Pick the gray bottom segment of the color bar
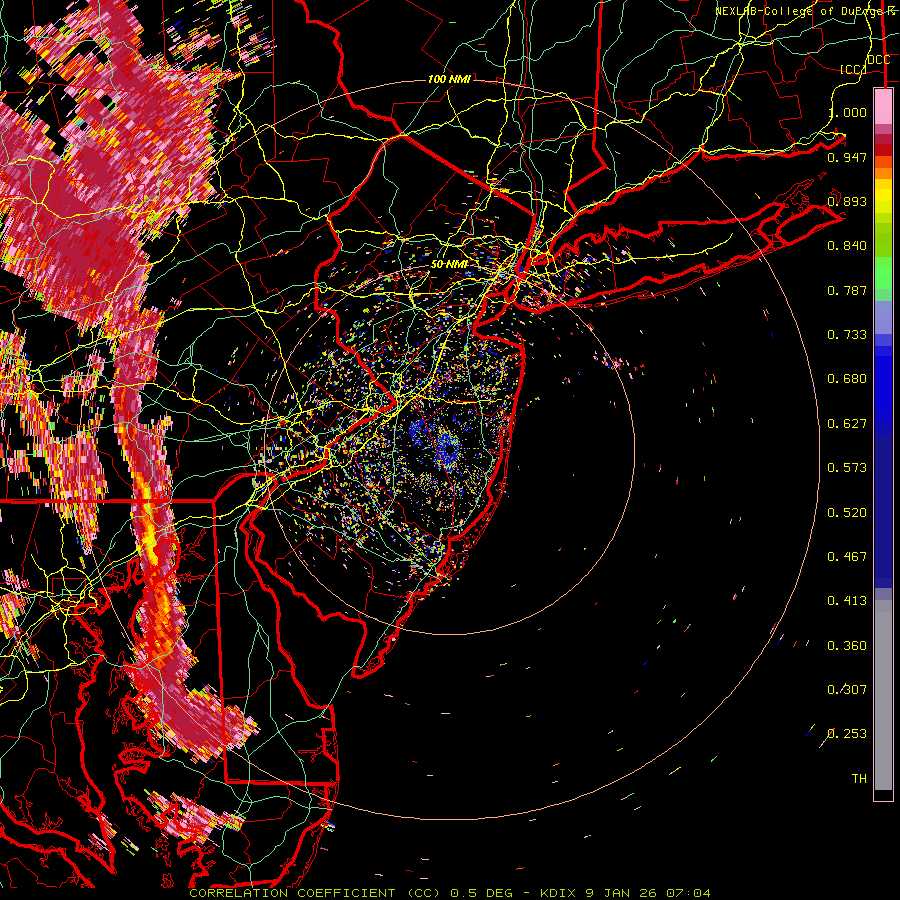This screenshot has height=900, width=900. 883,695
